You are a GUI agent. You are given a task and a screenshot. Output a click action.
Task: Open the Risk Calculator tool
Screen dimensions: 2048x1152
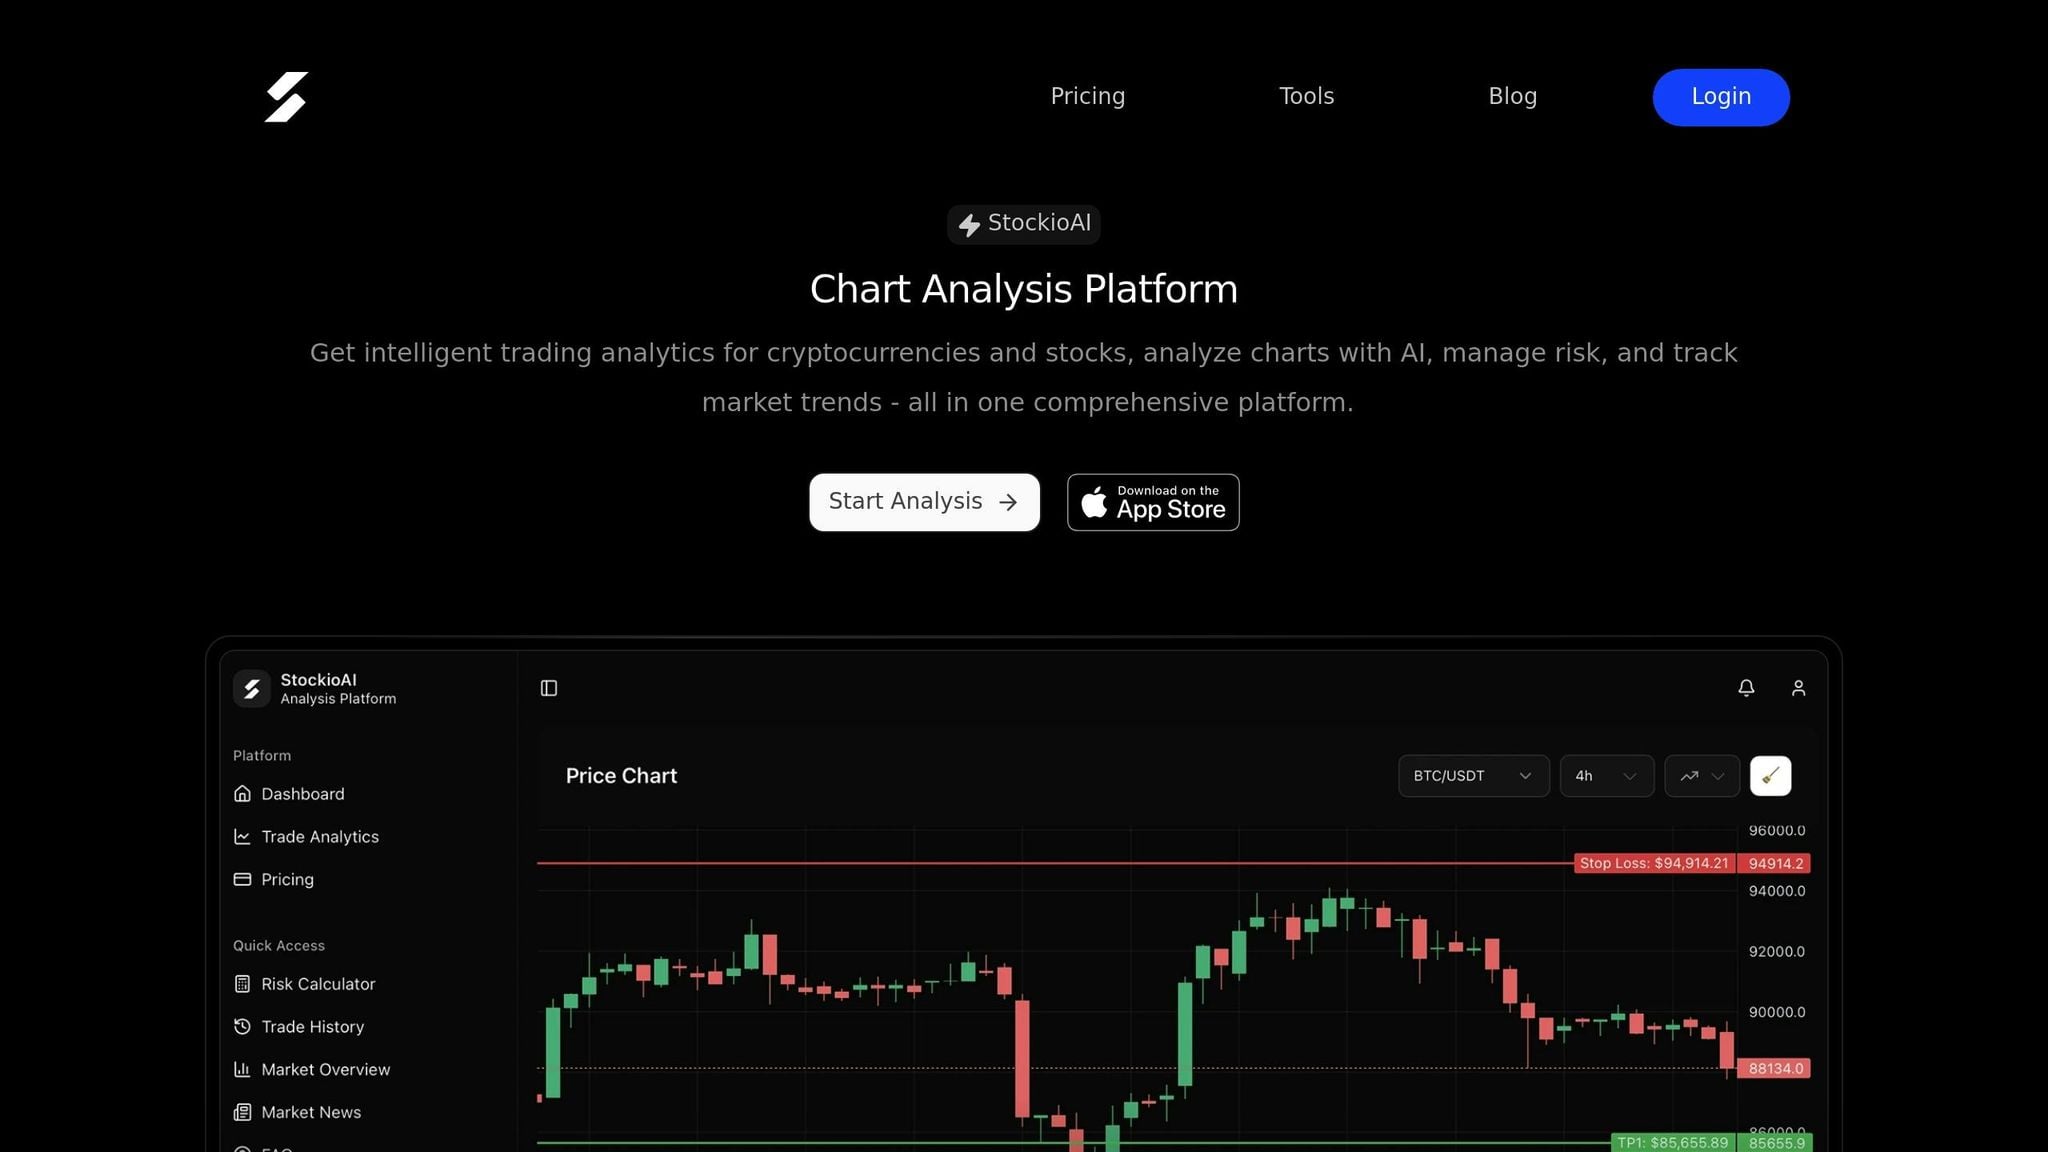coord(317,984)
